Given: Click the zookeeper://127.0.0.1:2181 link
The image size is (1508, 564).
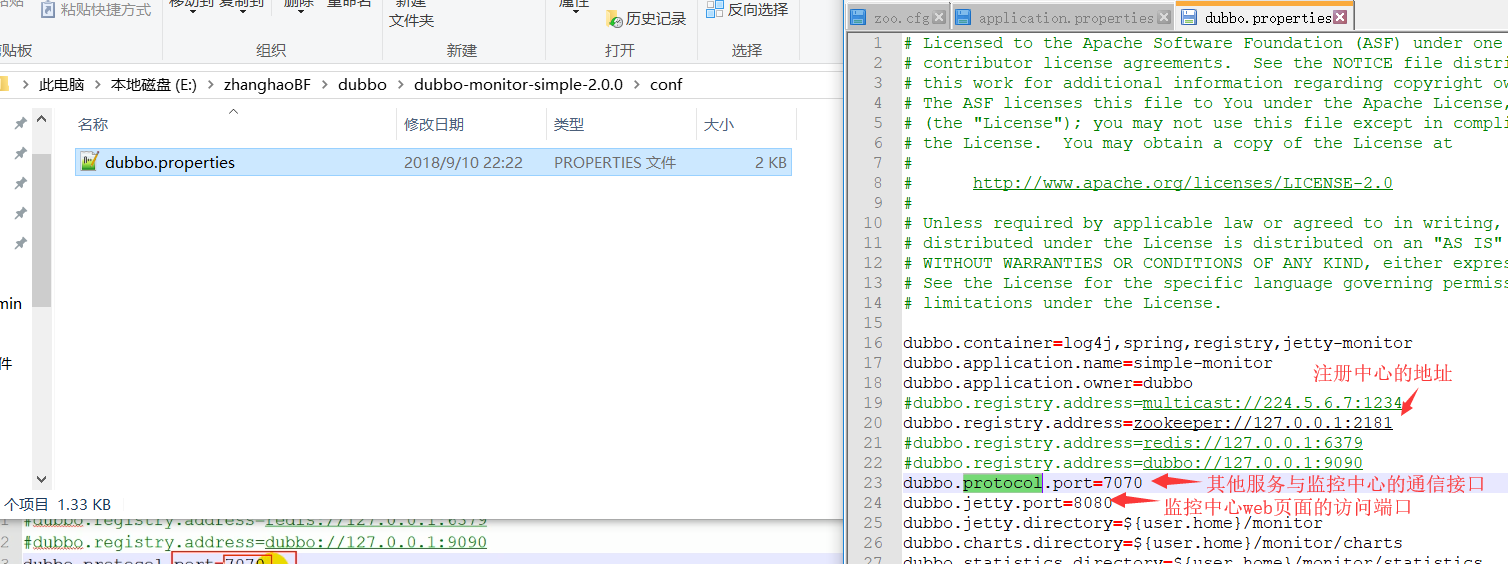Looking at the screenshot, I should click(1262, 423).
